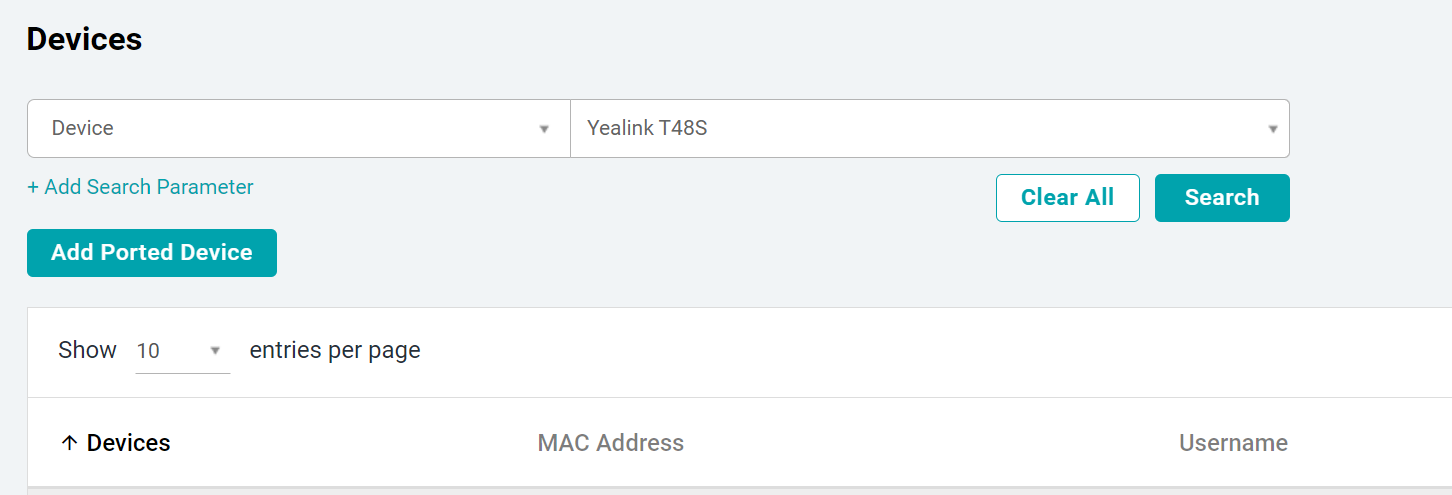This screenshot has width=1452, height=495.
Task: Click the Show label text
Action: (x=87, y=350)
